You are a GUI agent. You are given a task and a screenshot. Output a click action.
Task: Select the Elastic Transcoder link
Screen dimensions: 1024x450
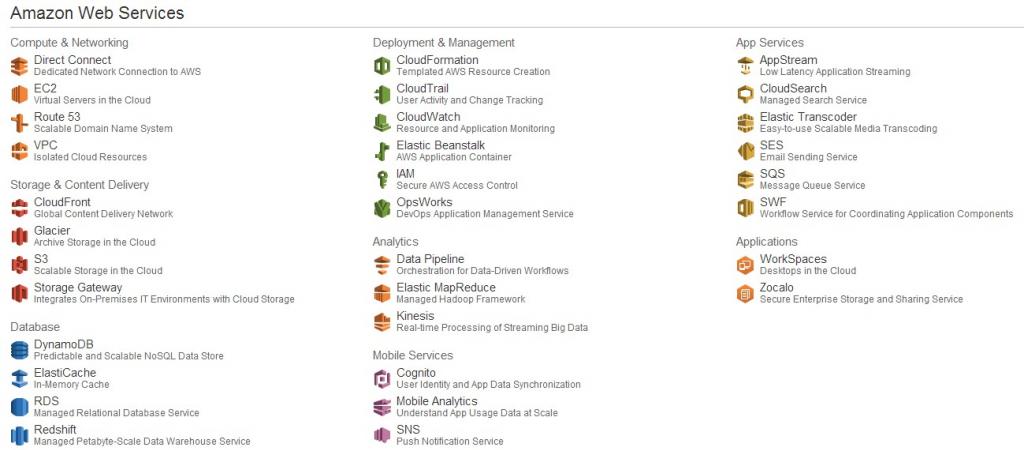[x=808, y=117]
